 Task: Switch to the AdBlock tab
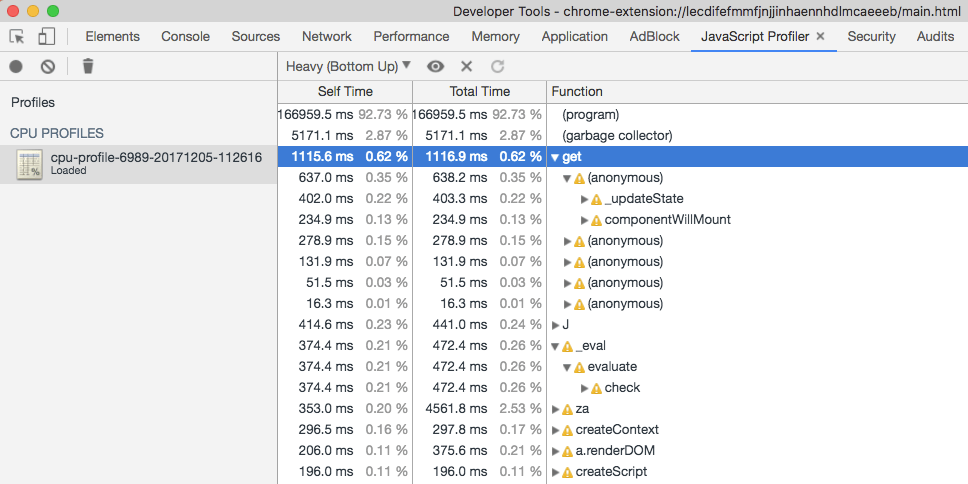click(x=654, y=36)
